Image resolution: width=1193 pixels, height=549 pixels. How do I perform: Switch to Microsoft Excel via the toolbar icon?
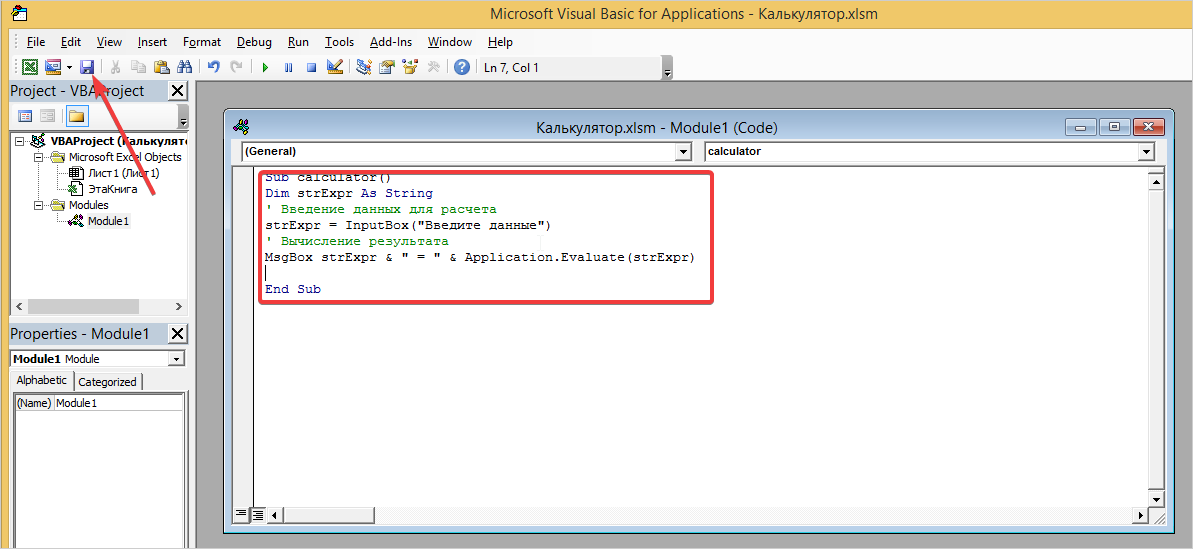click(x=29, y=67)
